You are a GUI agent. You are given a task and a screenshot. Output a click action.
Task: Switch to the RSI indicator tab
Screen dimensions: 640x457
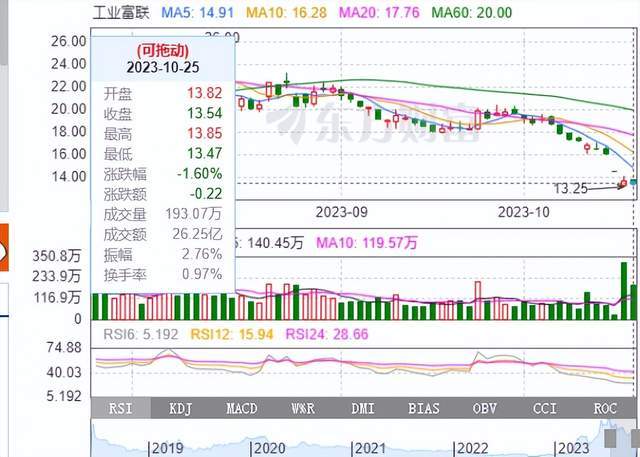119,408
